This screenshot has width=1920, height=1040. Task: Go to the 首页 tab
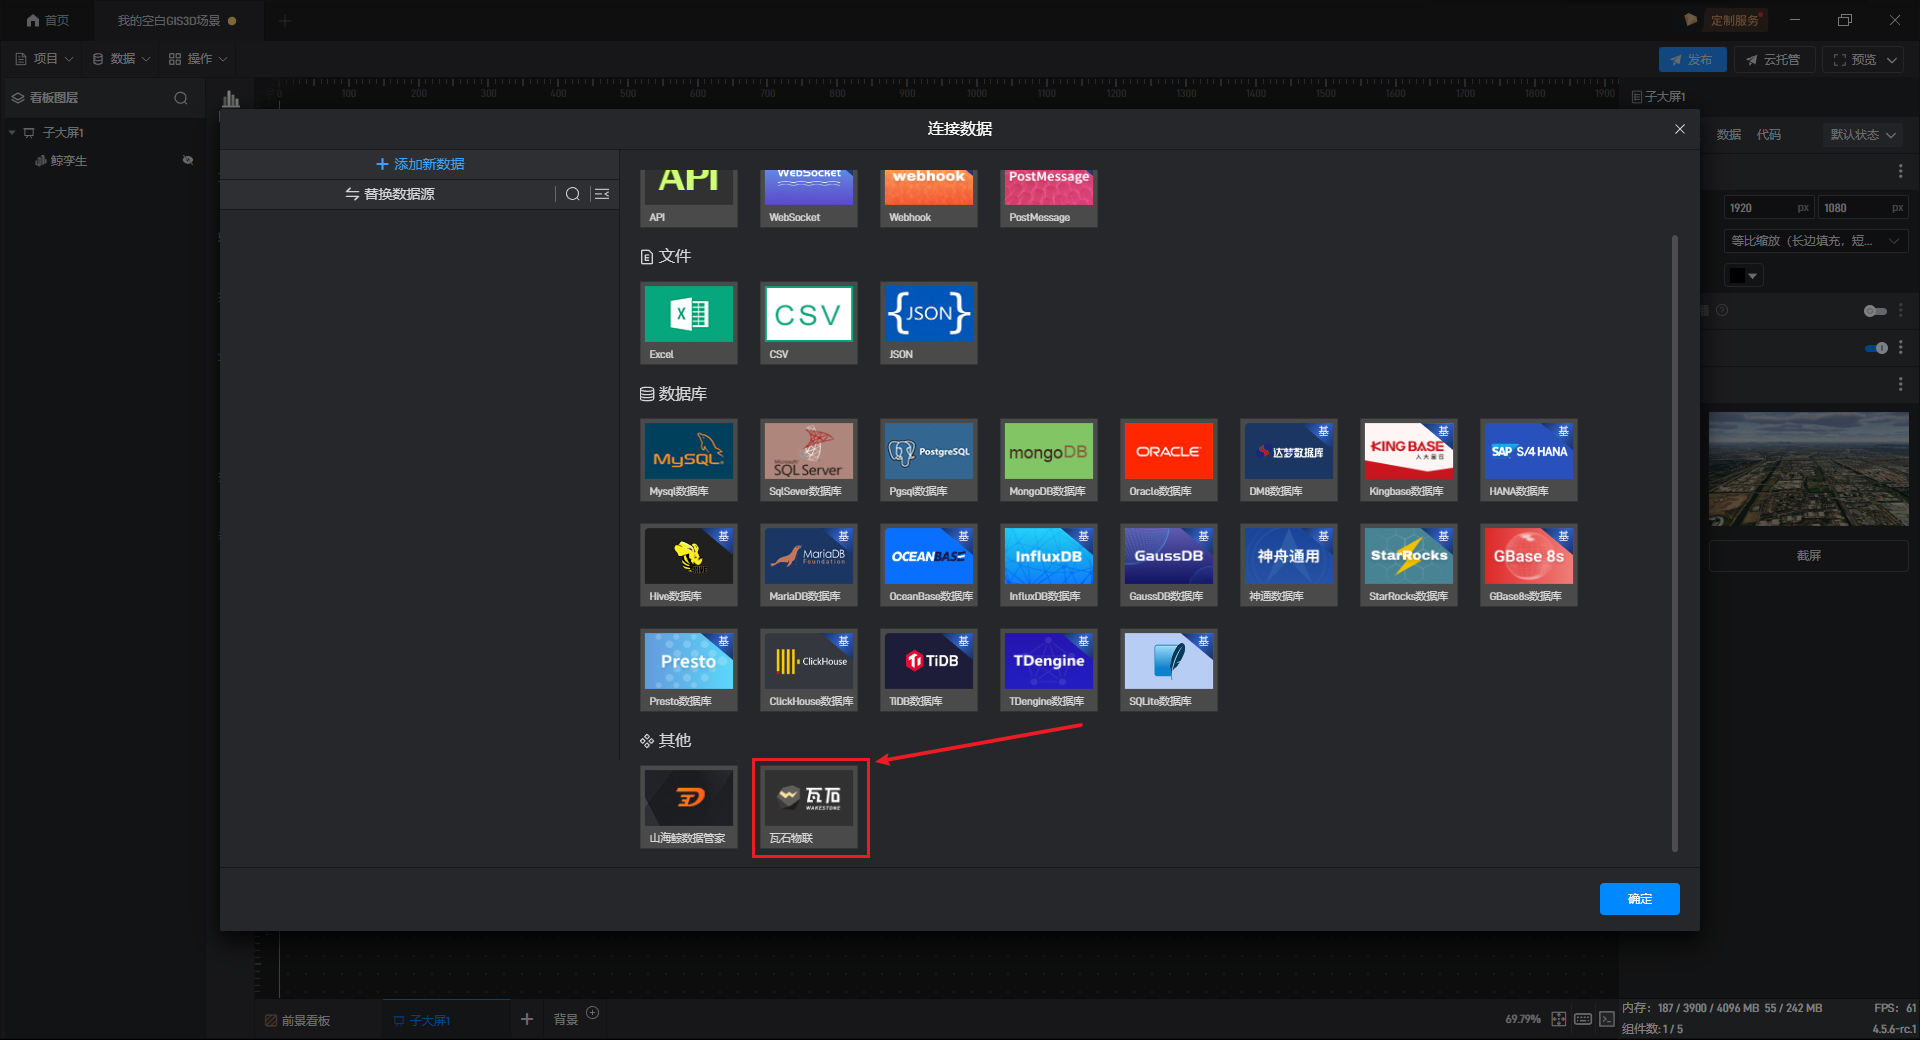coord(48,20)
